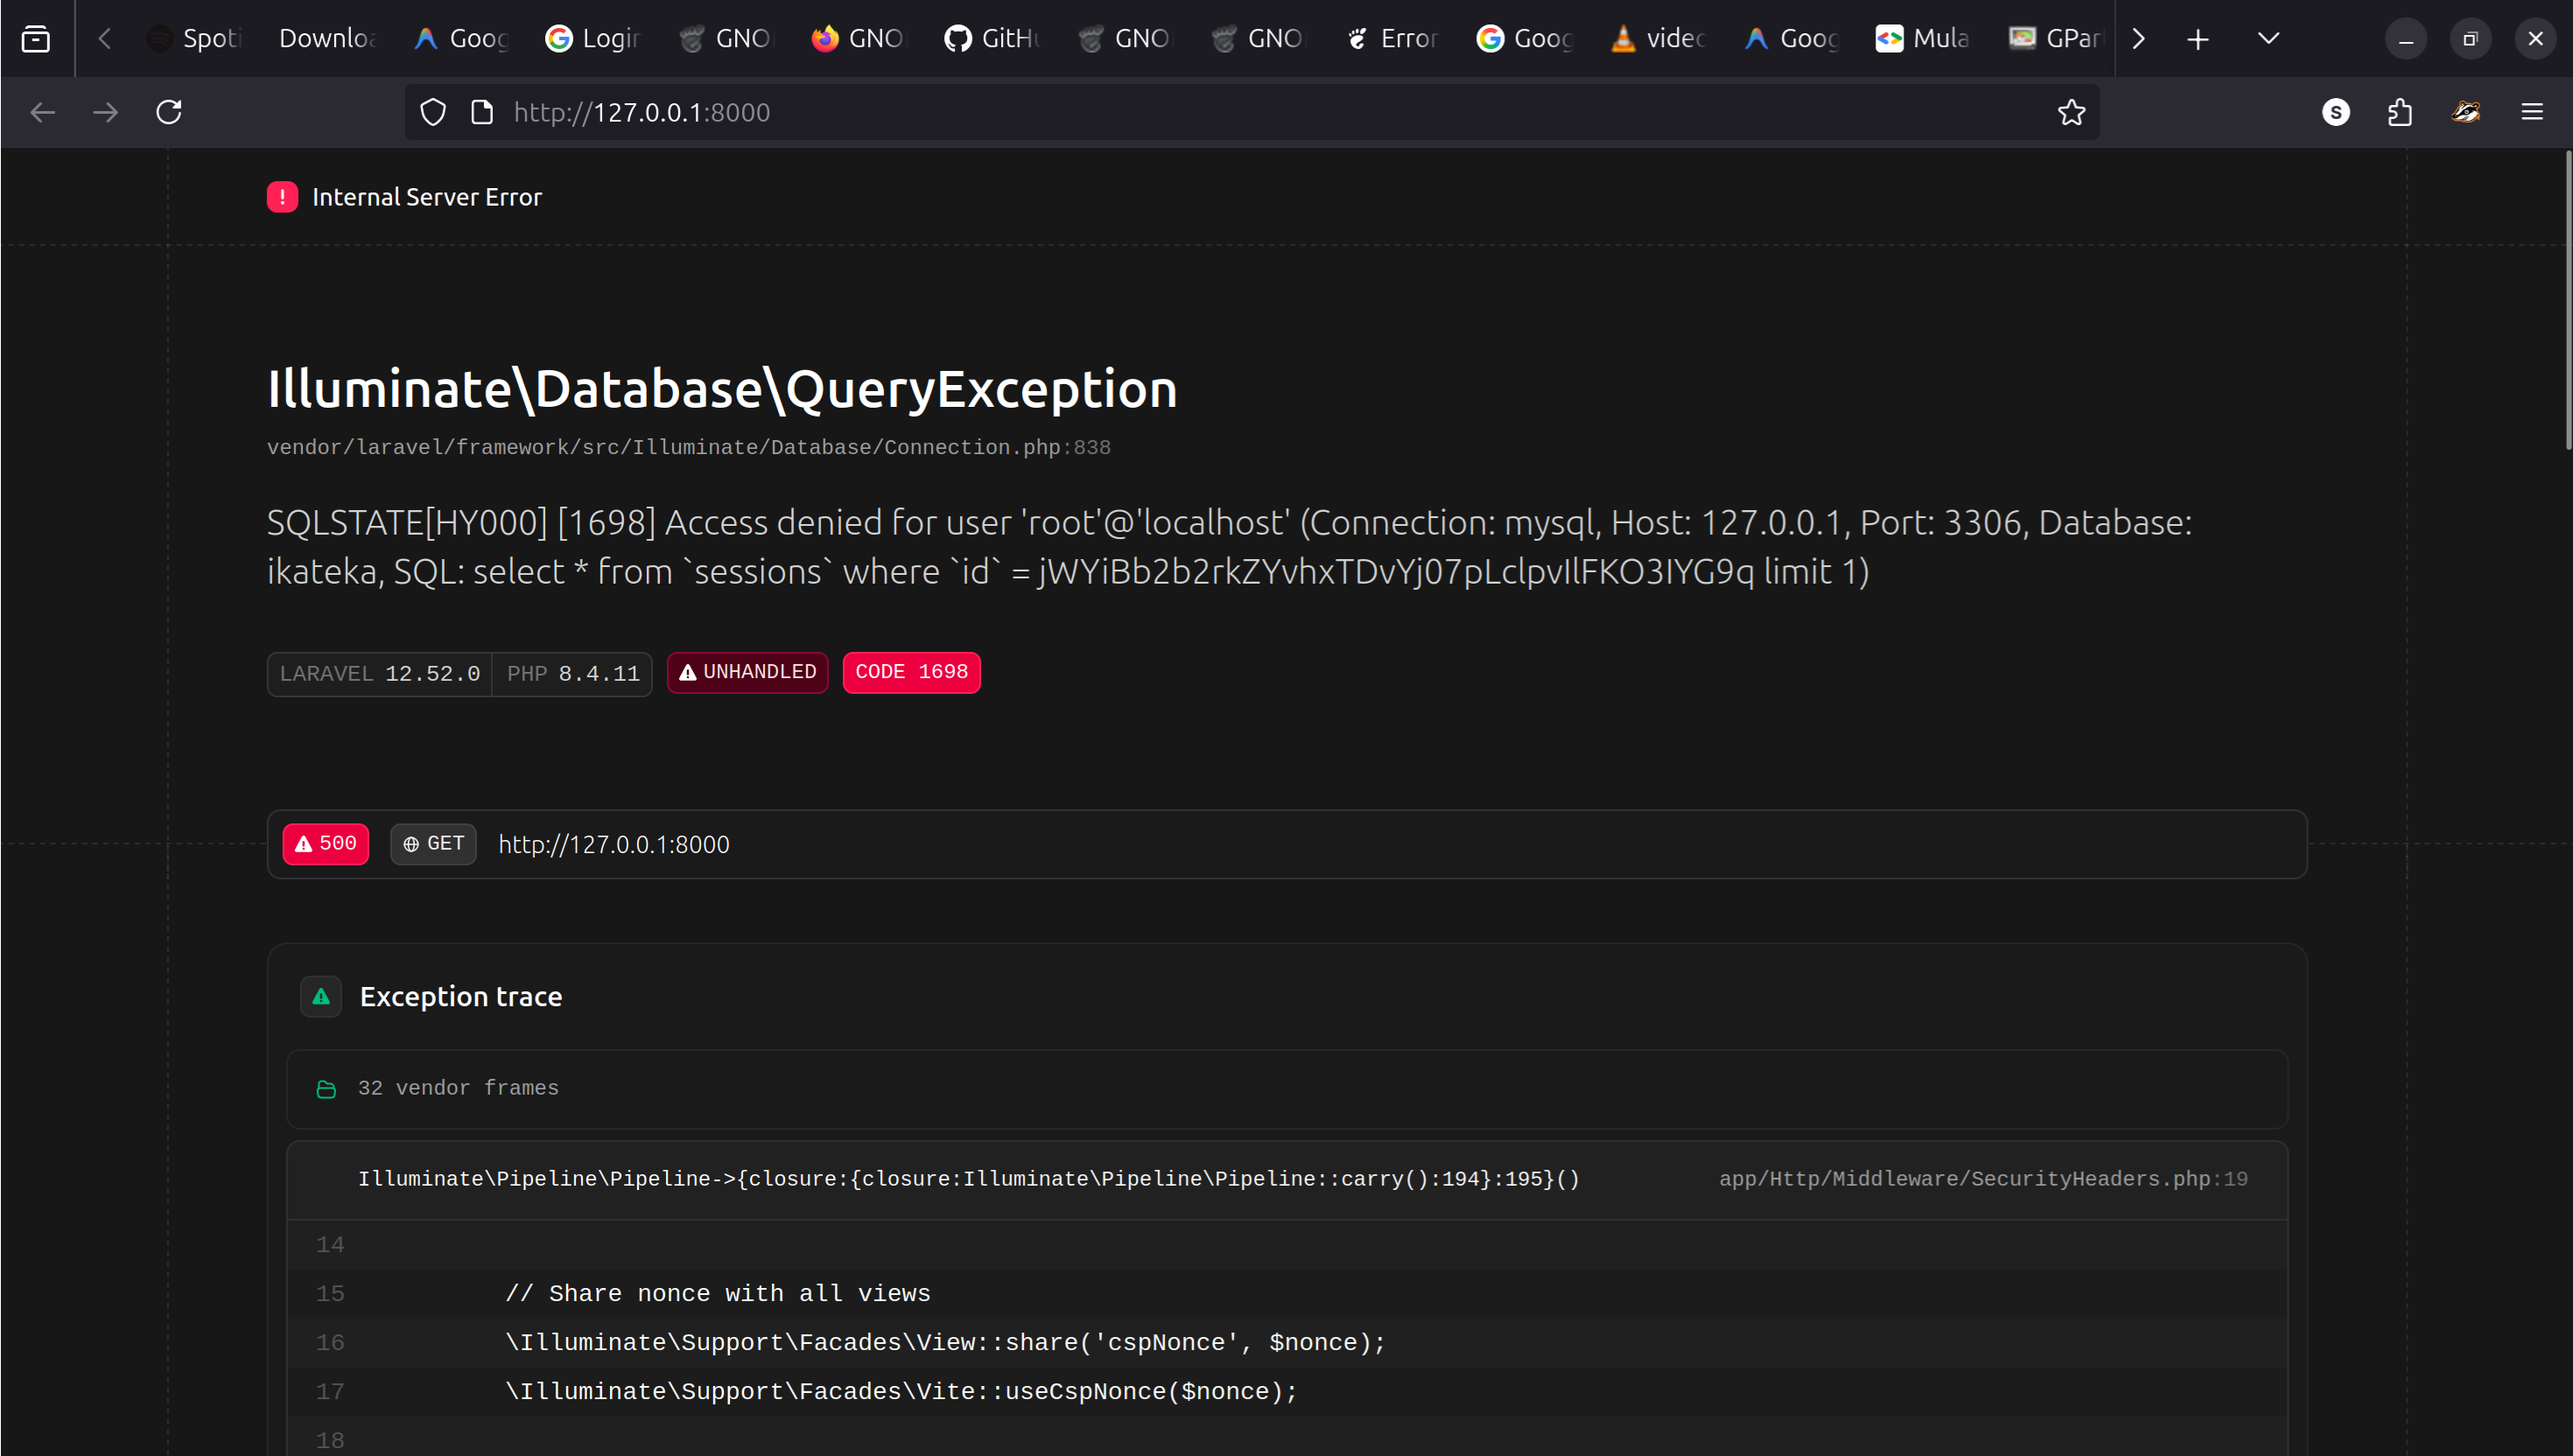Image resolution: width=2573 pixels, height=1456 pixels.
Task: Switch to the GitHub tab
Action: click(x=992, y=39)
